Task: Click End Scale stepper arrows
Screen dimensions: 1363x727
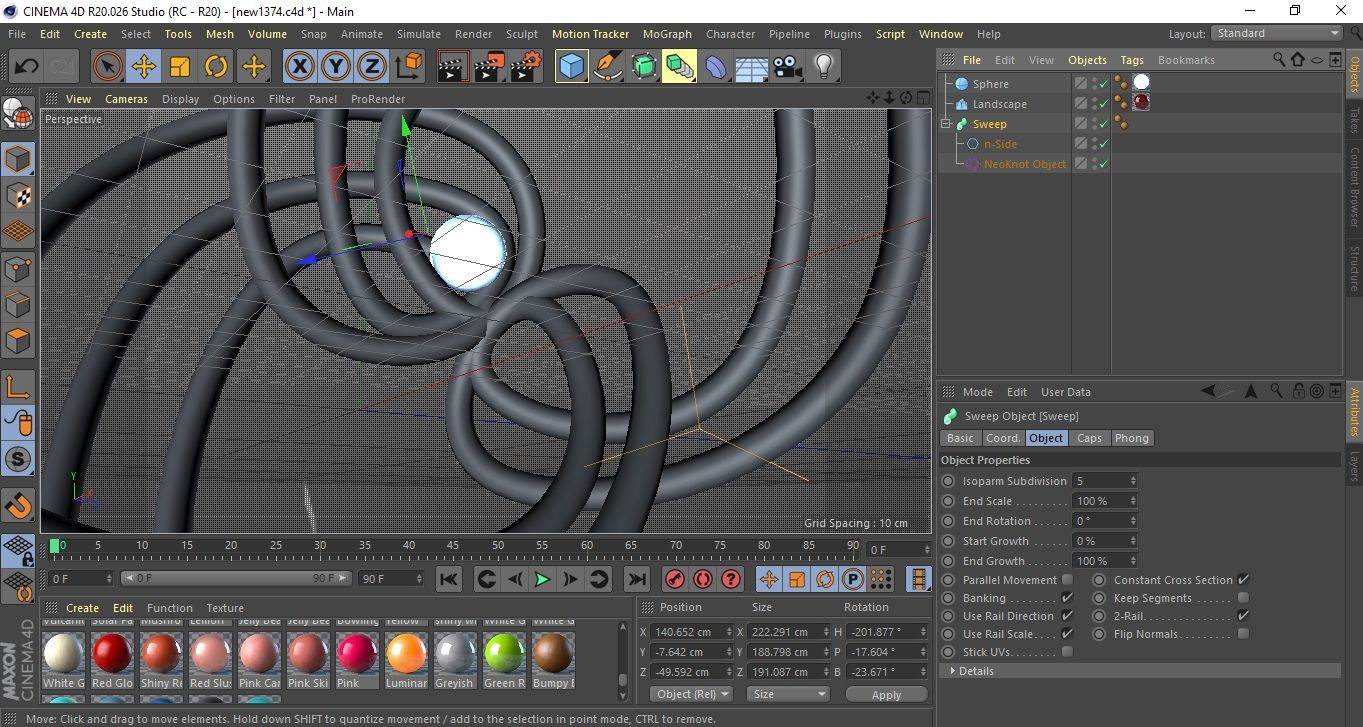Action: click(1132, 501)
